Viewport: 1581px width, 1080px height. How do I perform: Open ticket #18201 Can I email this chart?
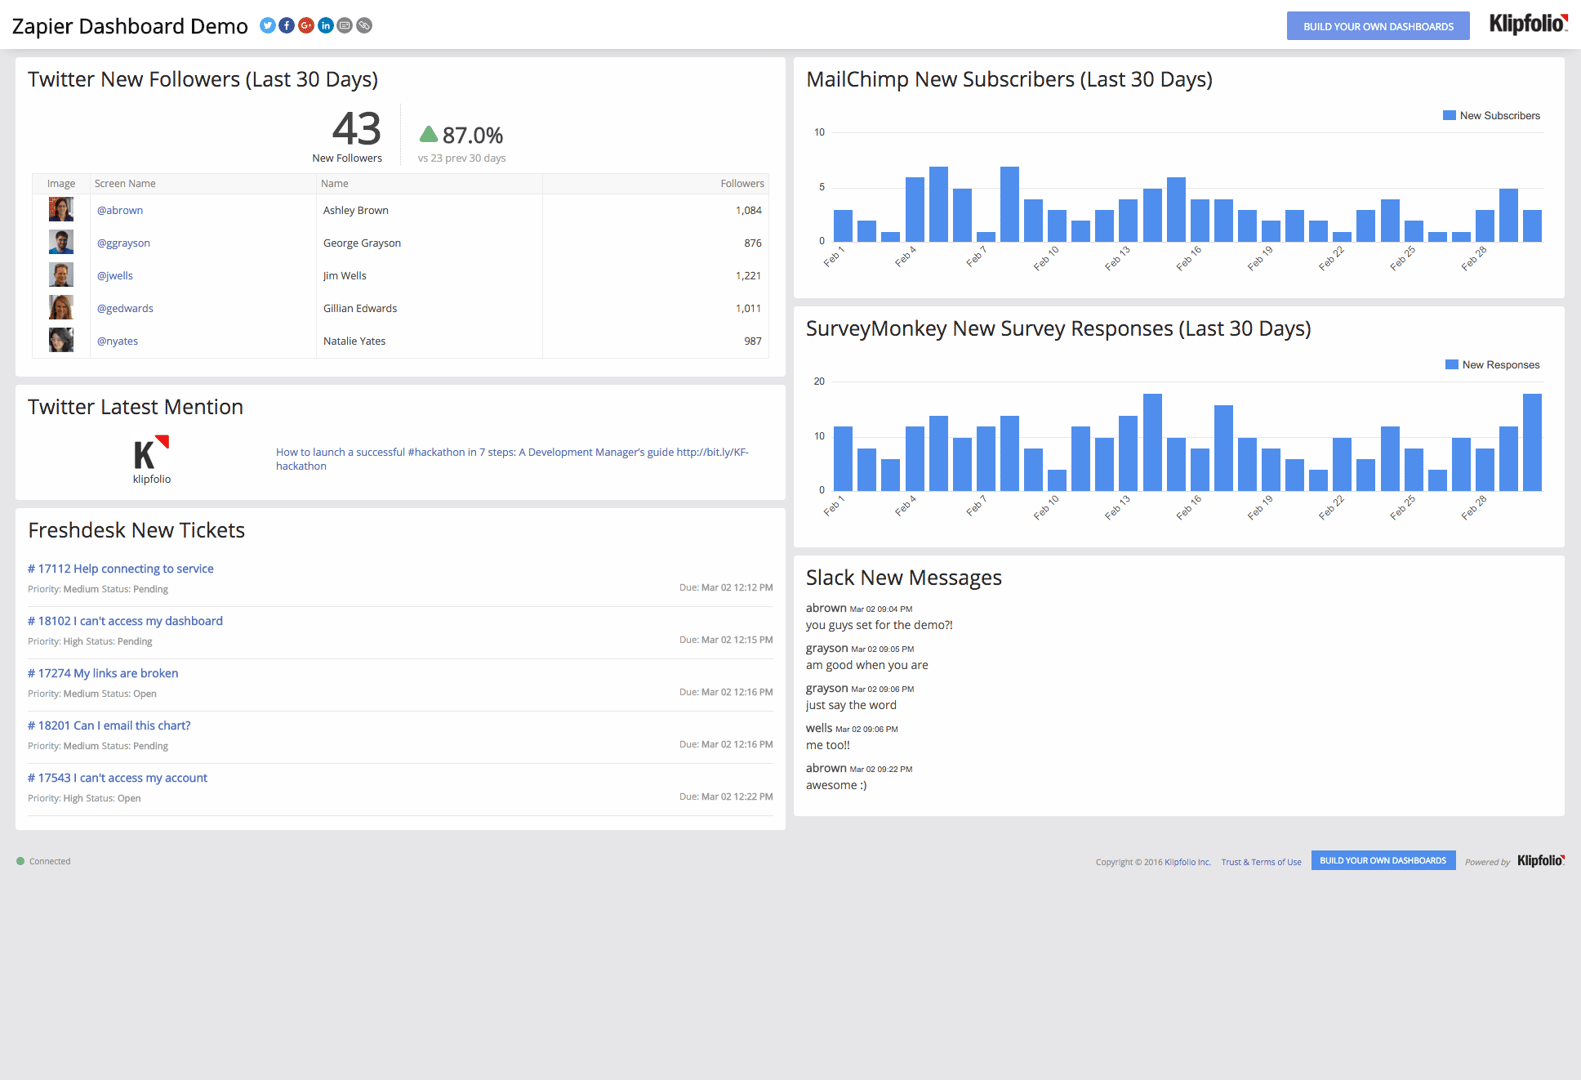coord(109,726)
